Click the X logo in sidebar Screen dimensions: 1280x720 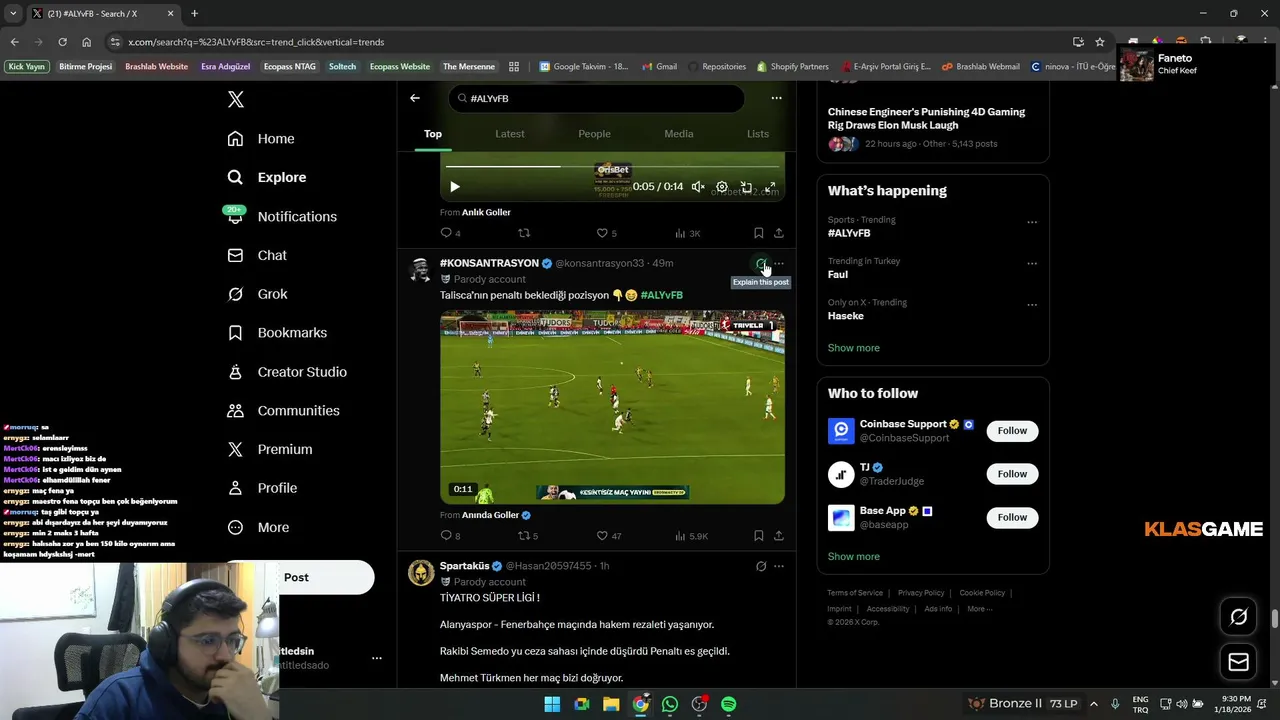tap(235, 99)
